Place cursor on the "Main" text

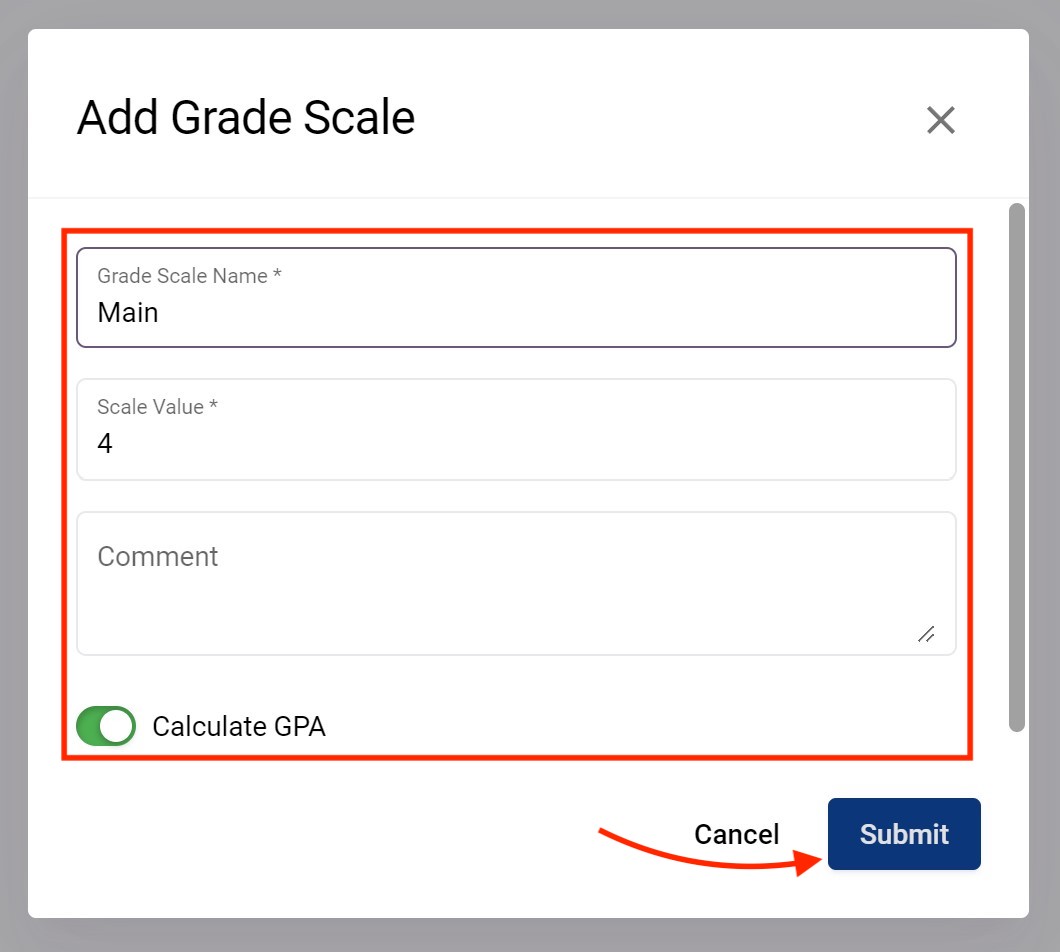pyautogui.click(x=128, y=313)
